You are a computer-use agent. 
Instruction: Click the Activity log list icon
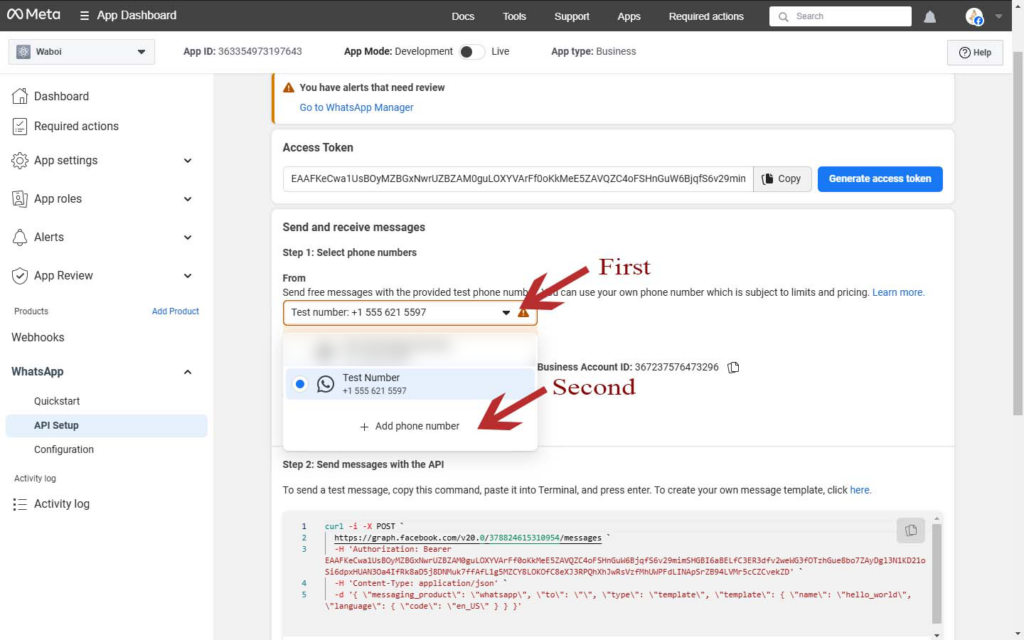(20, 504)
